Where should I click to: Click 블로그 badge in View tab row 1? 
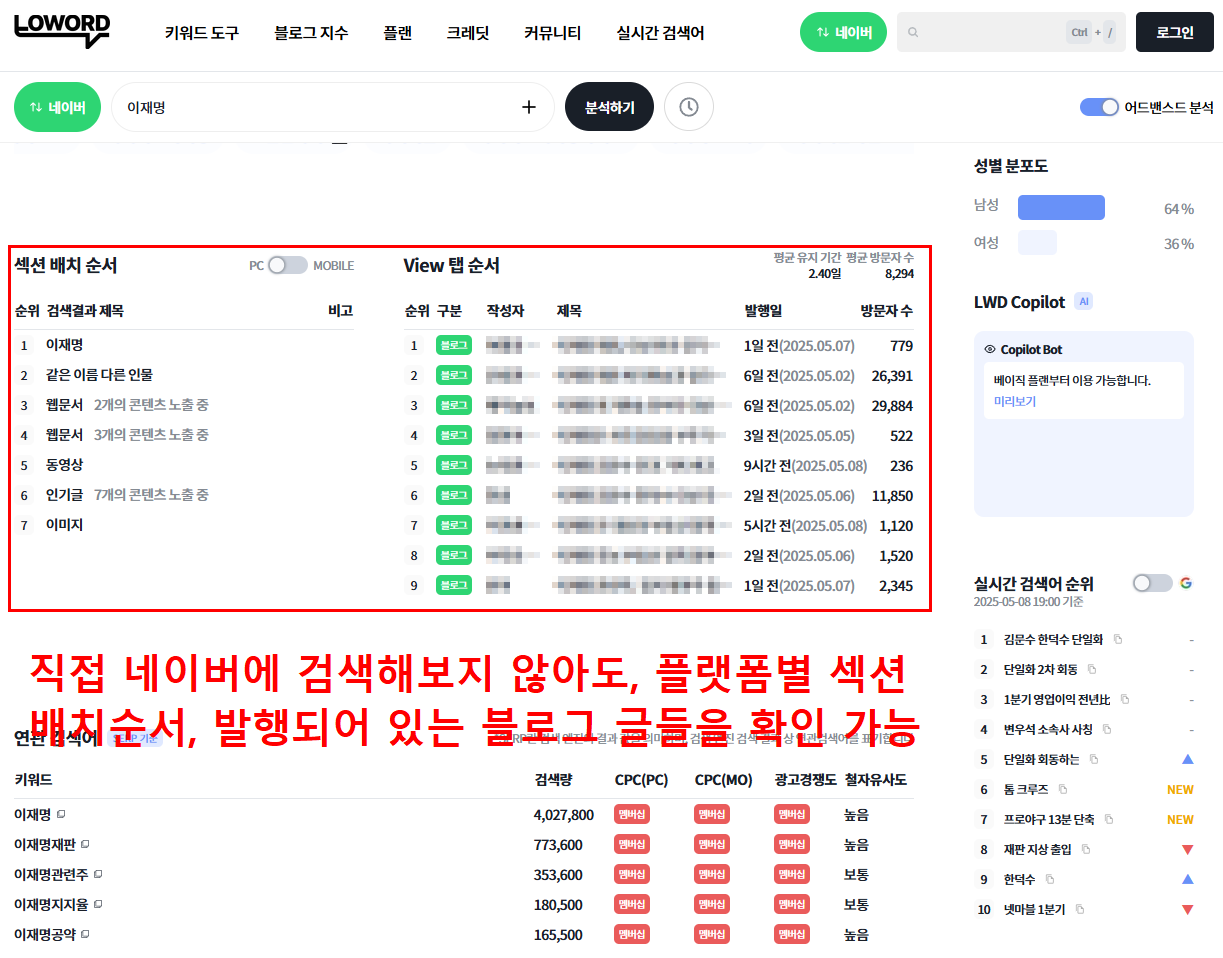tap(453, 346)
